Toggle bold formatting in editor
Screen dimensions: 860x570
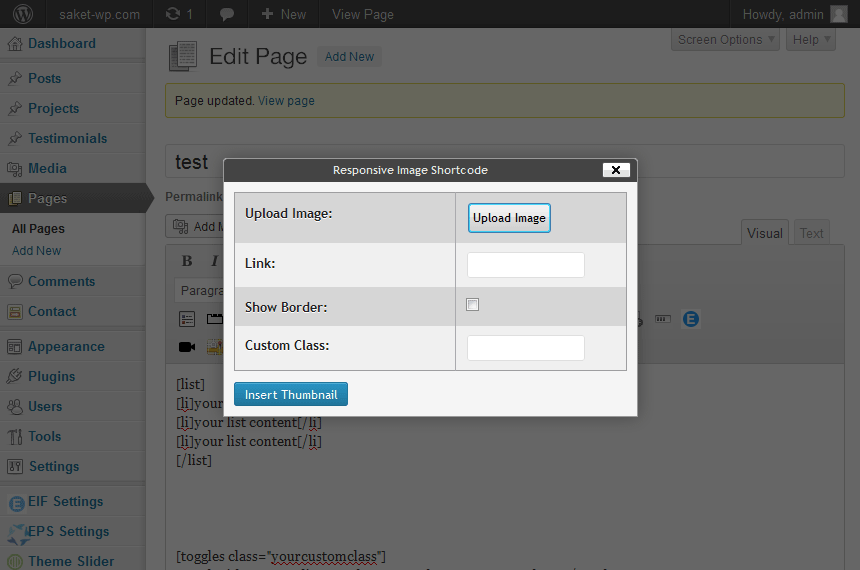coord(187,261)
